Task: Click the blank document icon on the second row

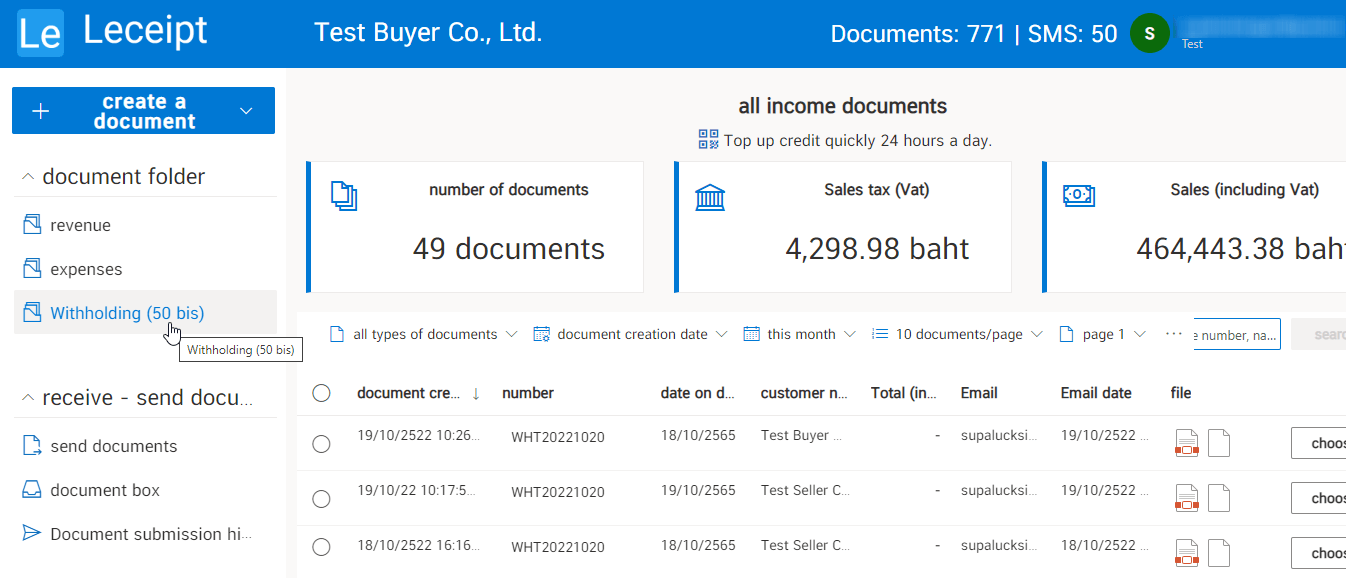Action: (1218, 497)
